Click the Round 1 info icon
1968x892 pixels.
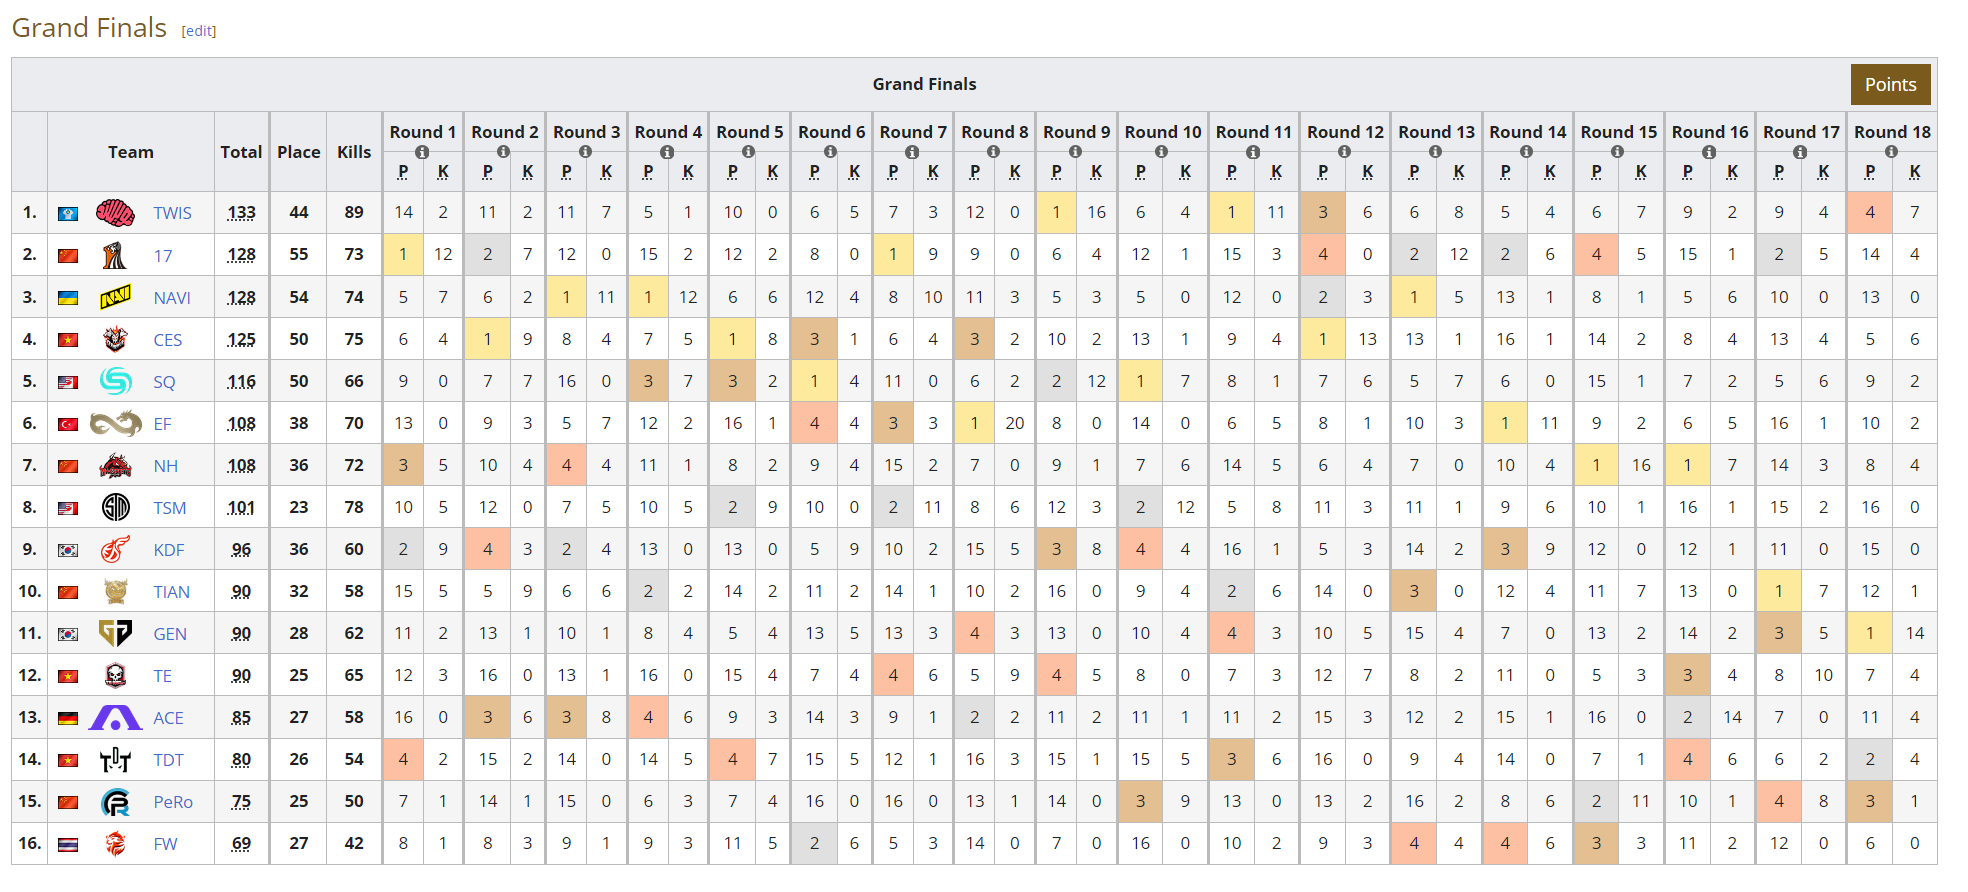pos(422,152)
